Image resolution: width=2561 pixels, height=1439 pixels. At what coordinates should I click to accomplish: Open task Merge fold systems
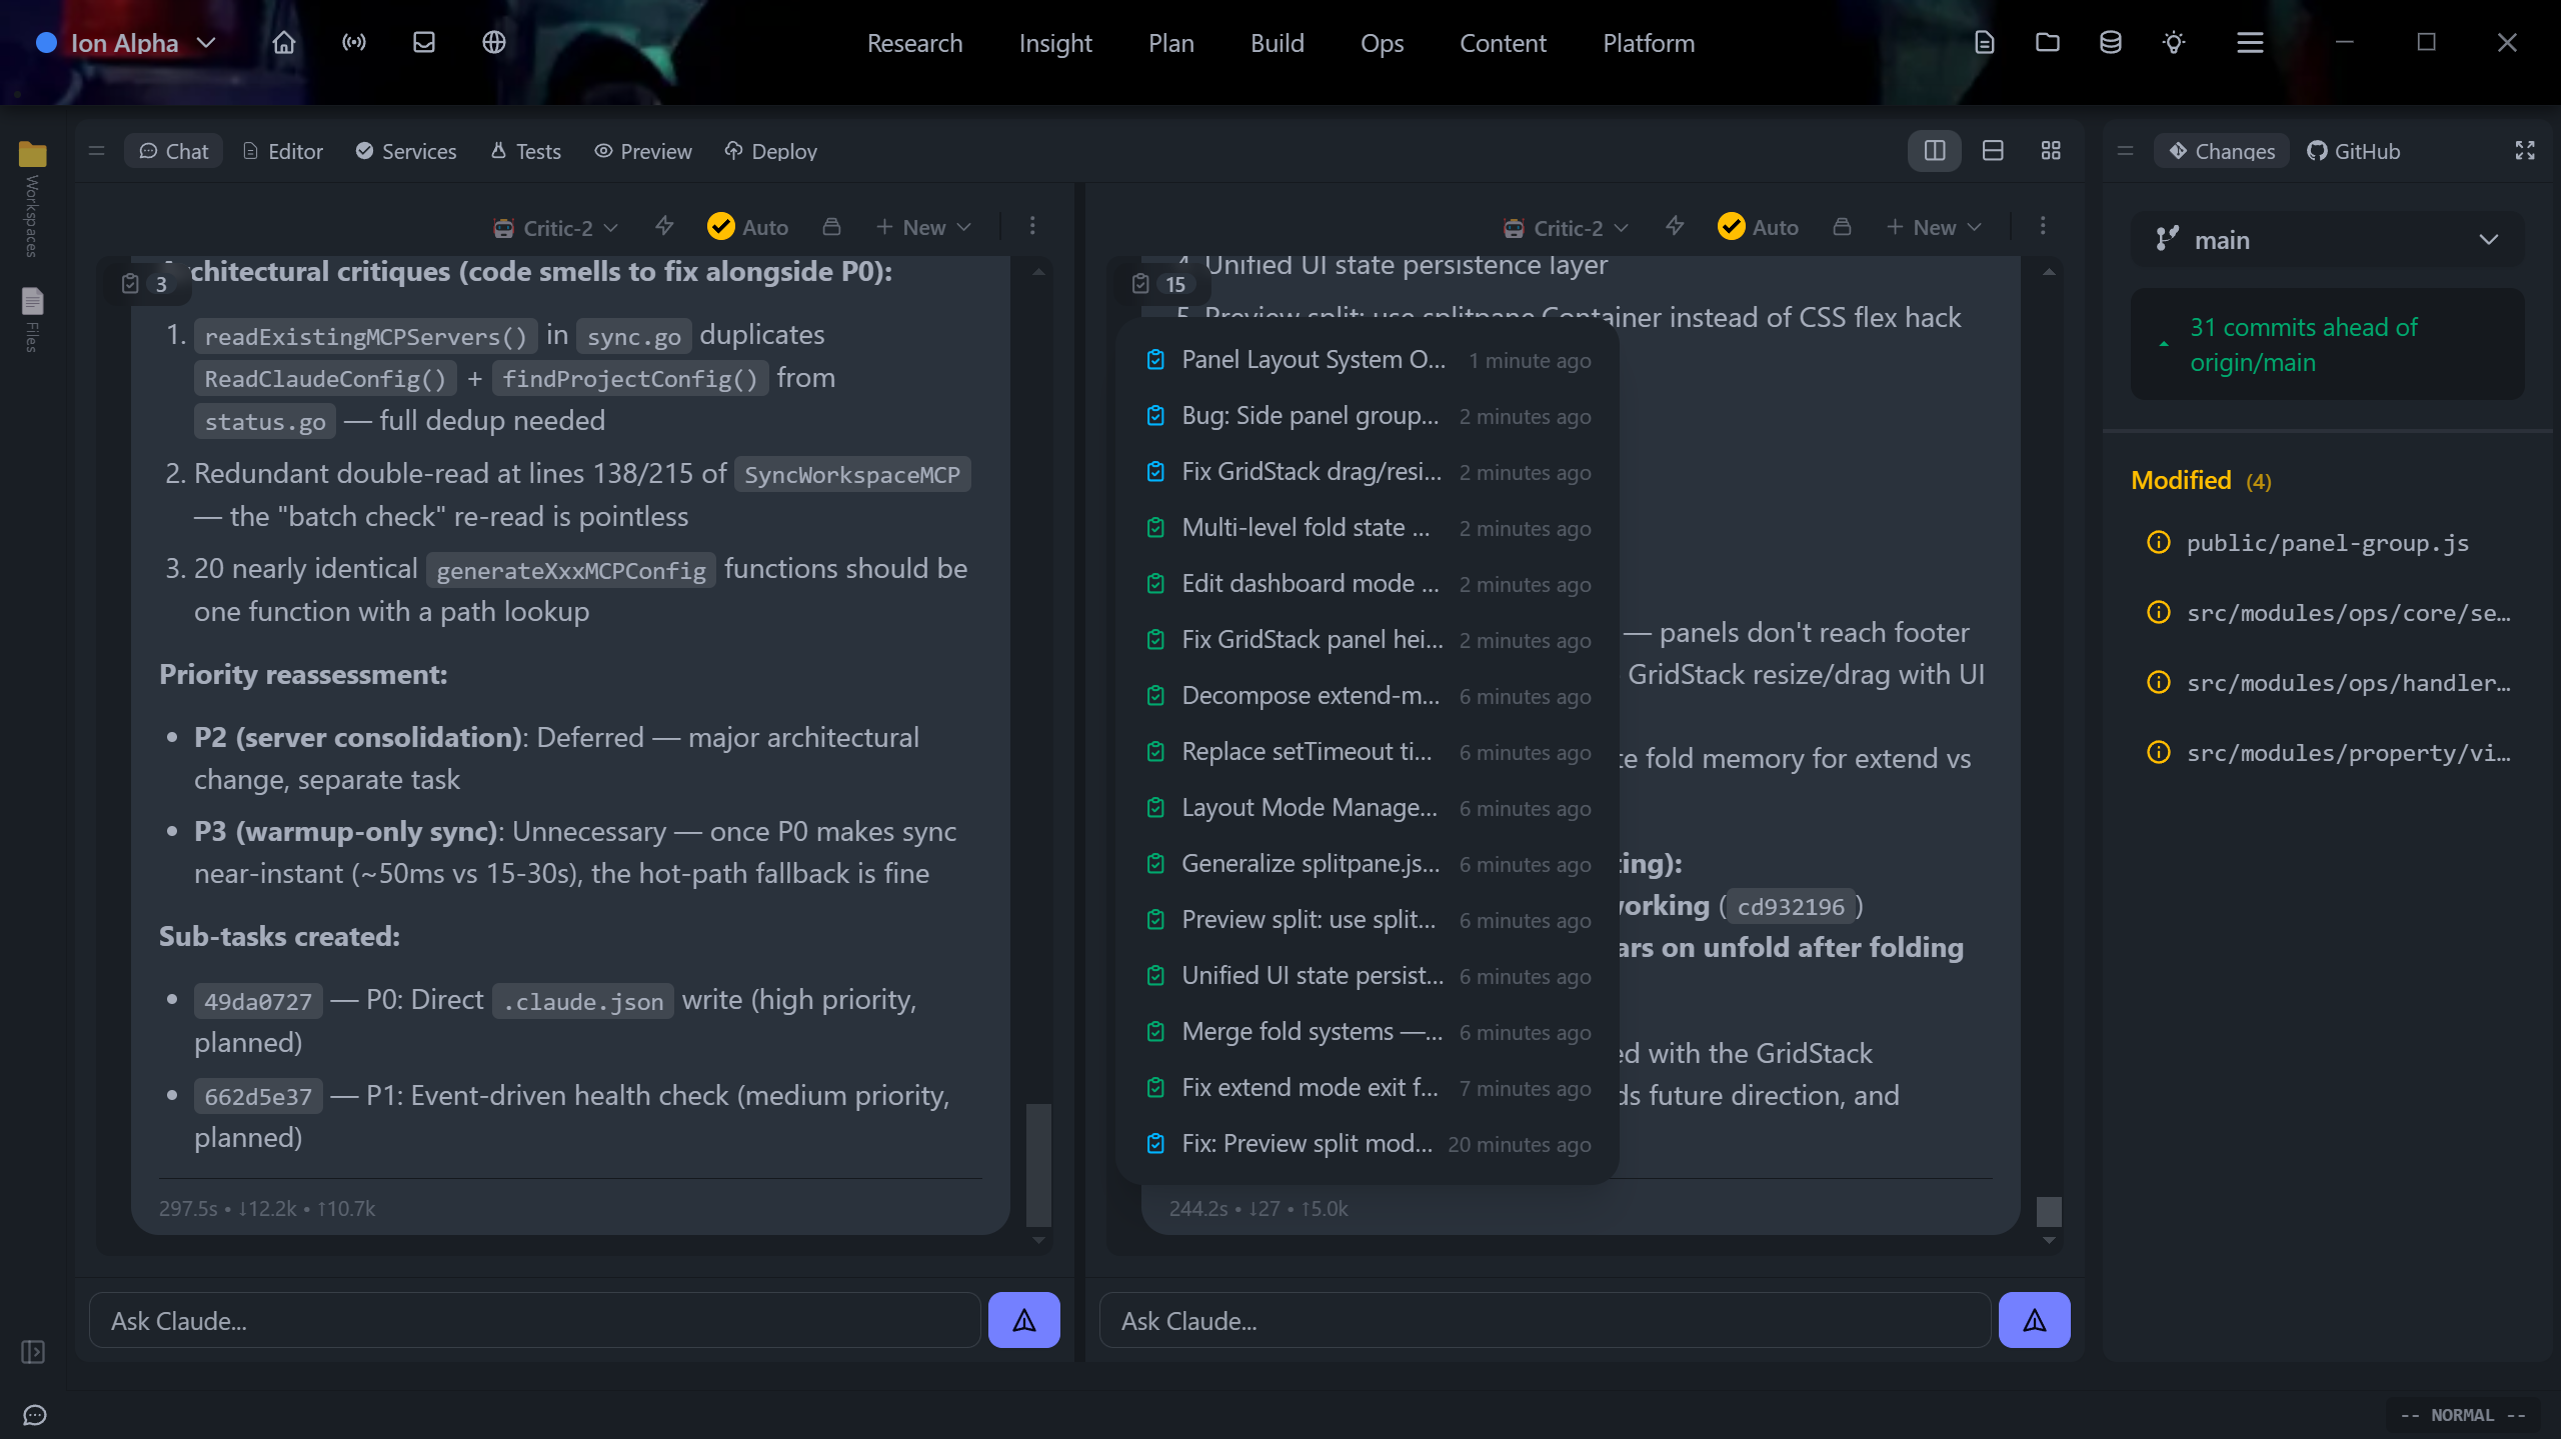tap(1367, 1032)
